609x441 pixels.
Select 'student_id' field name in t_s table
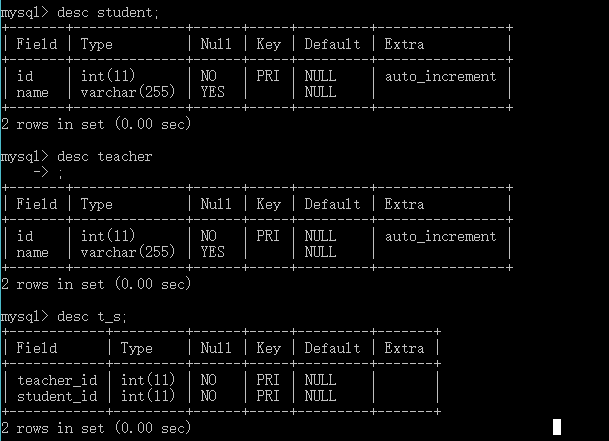point(58,396)
